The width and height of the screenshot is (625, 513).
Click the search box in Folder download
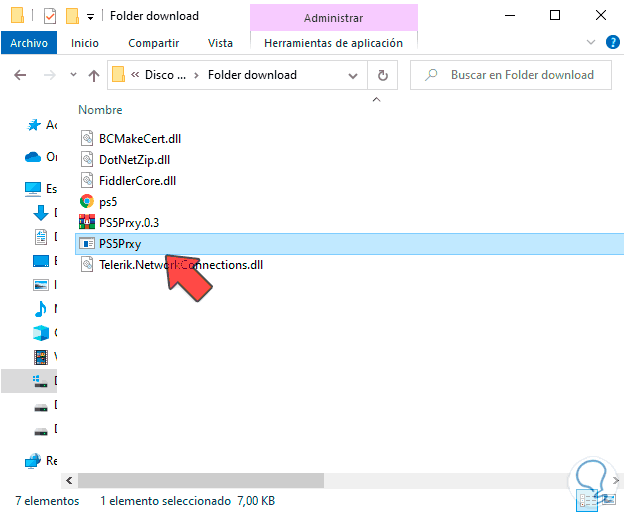point(511,75)
